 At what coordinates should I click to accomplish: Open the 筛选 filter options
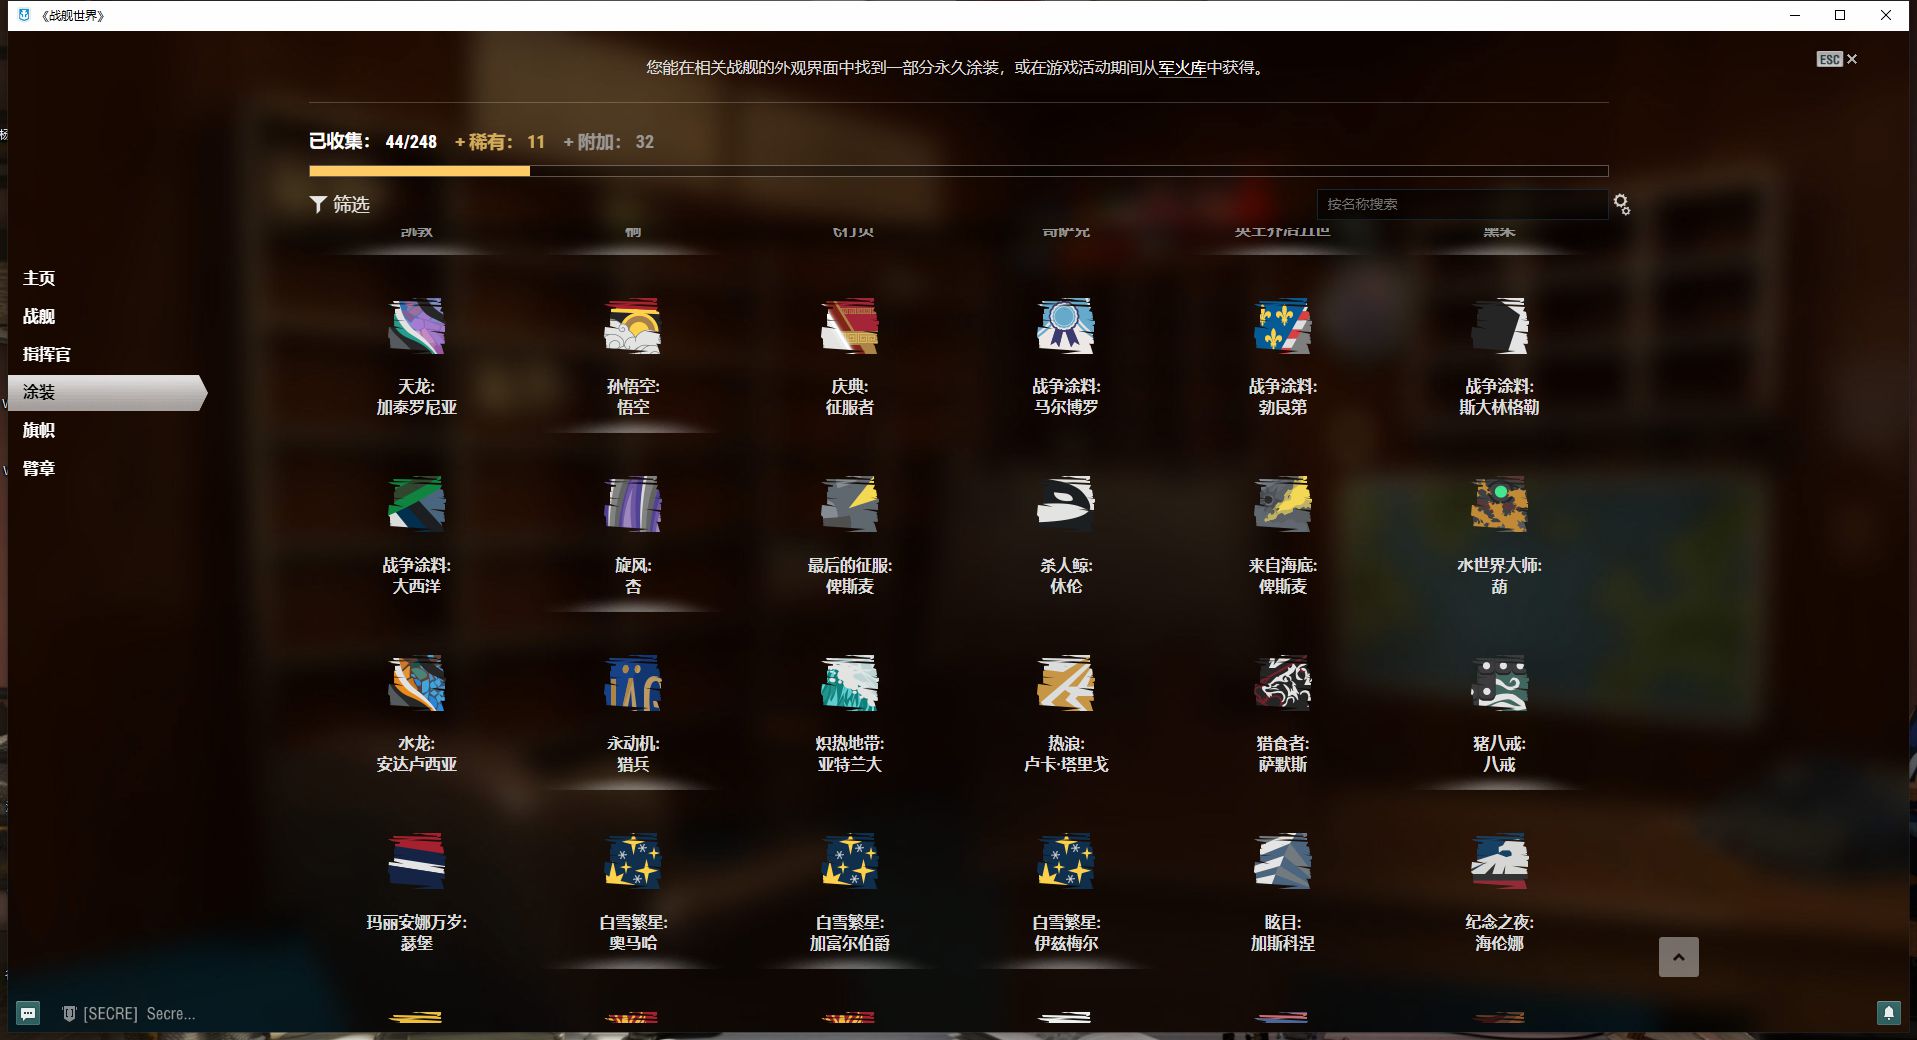click(x=340, y=204)
